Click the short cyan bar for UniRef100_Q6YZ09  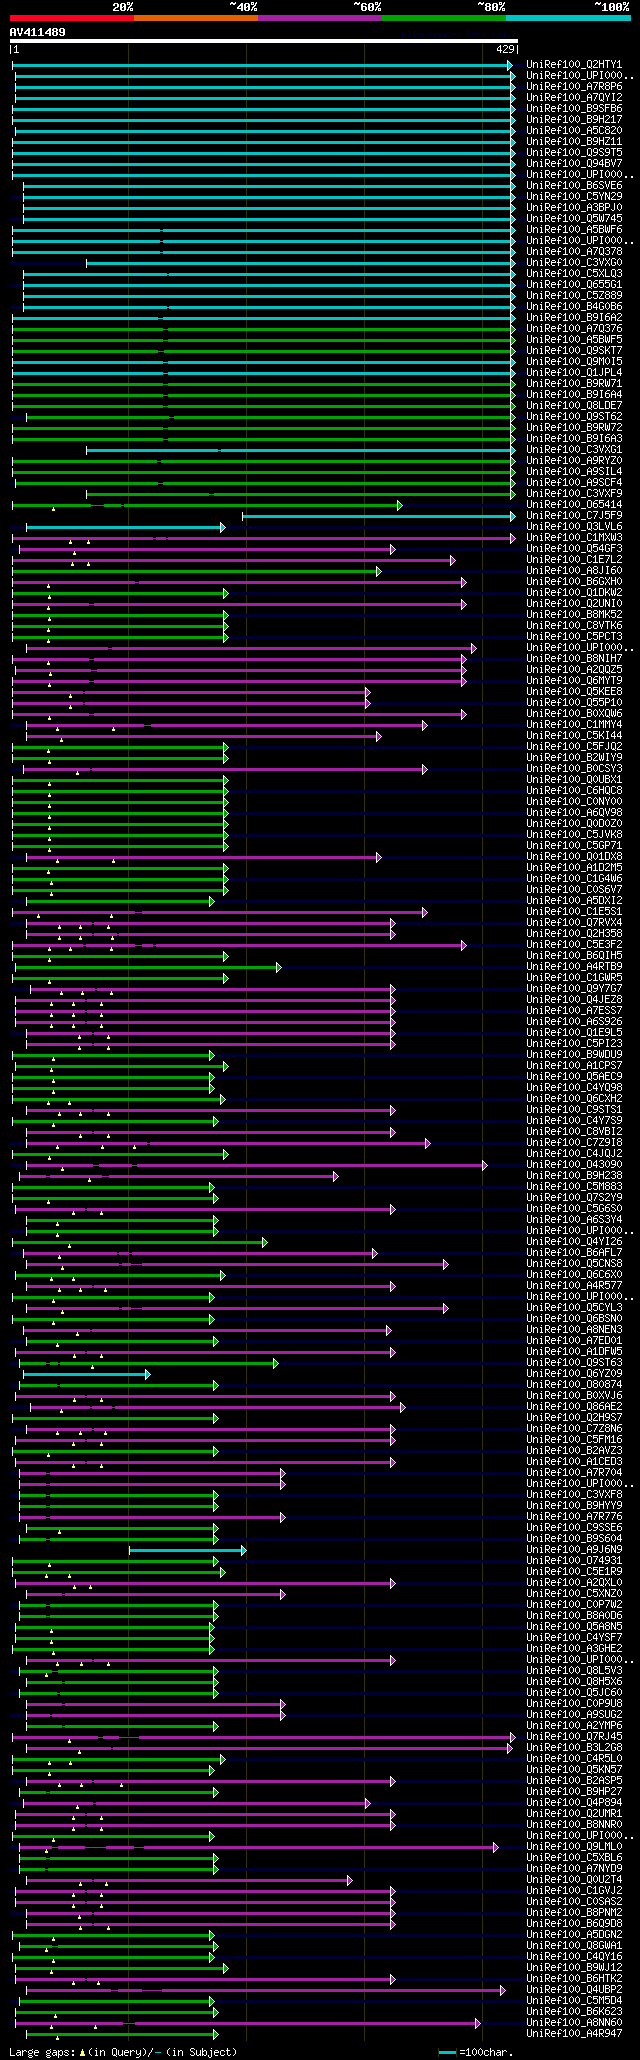[87, 1374]
